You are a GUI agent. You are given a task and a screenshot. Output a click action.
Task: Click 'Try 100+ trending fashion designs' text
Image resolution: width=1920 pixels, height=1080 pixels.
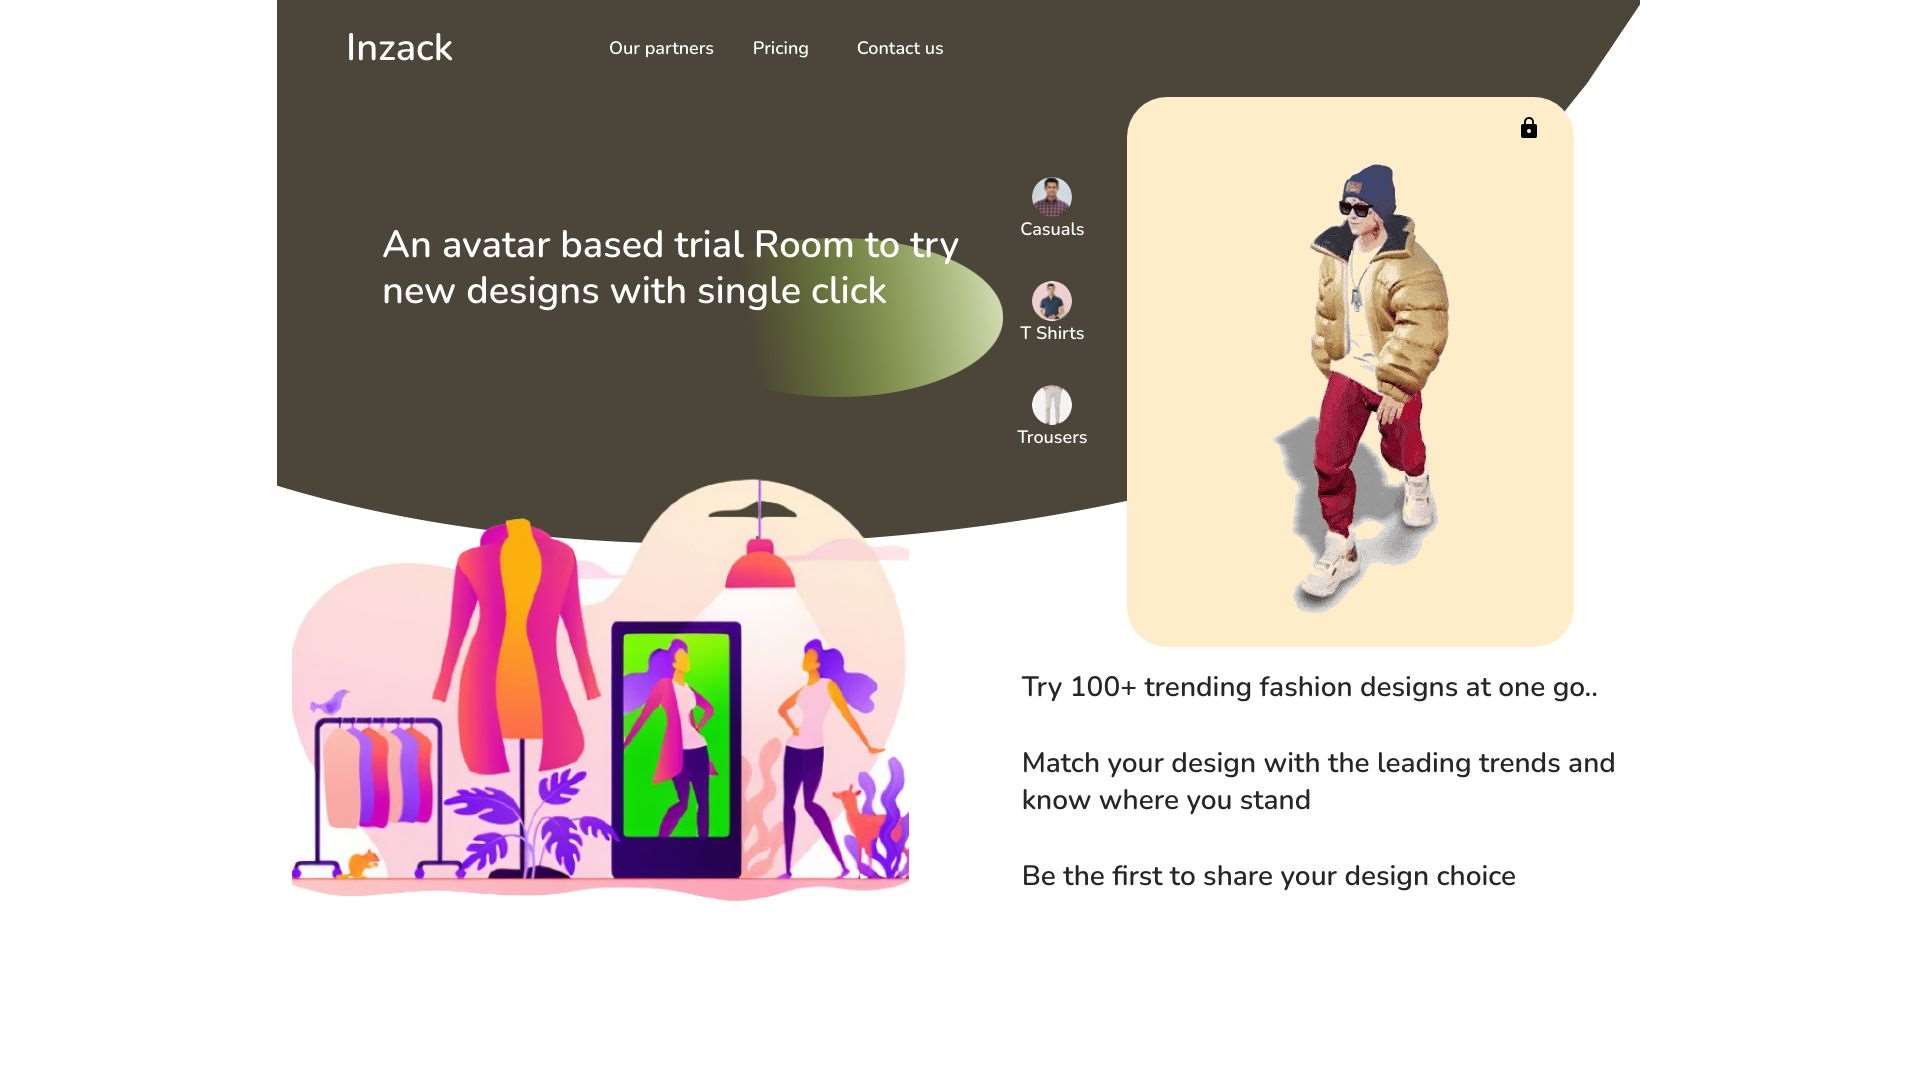tap(1309, 687)
